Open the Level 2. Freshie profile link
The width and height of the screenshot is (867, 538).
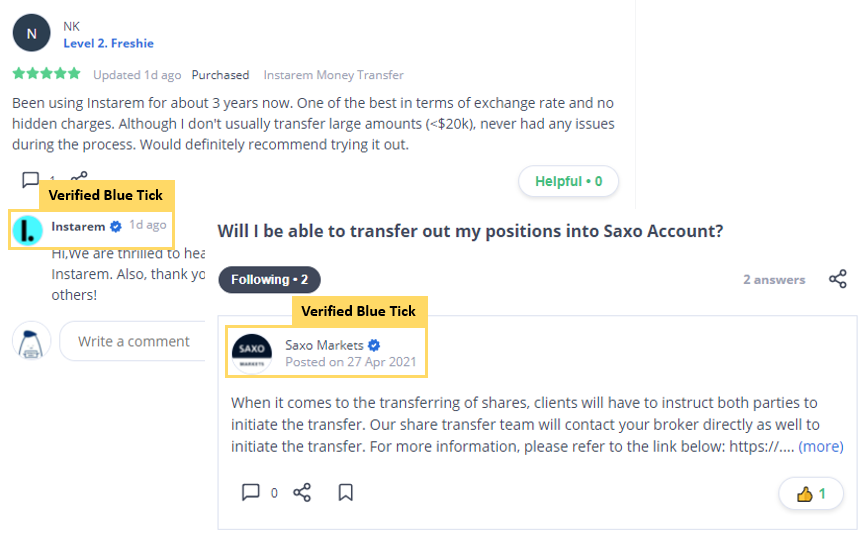click(108, 43)
